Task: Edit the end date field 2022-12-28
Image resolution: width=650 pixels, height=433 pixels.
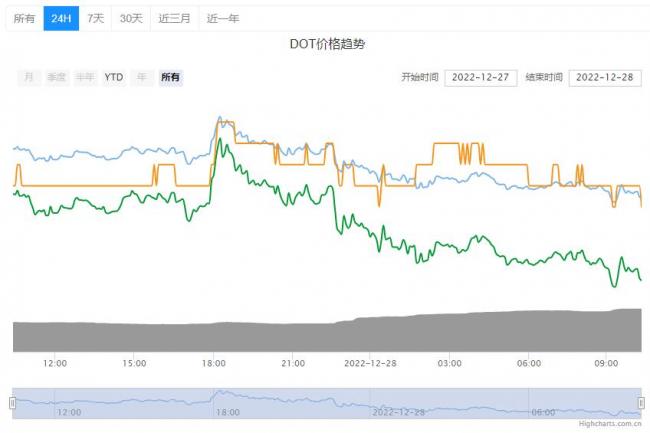Action: [x=605, y=78]
